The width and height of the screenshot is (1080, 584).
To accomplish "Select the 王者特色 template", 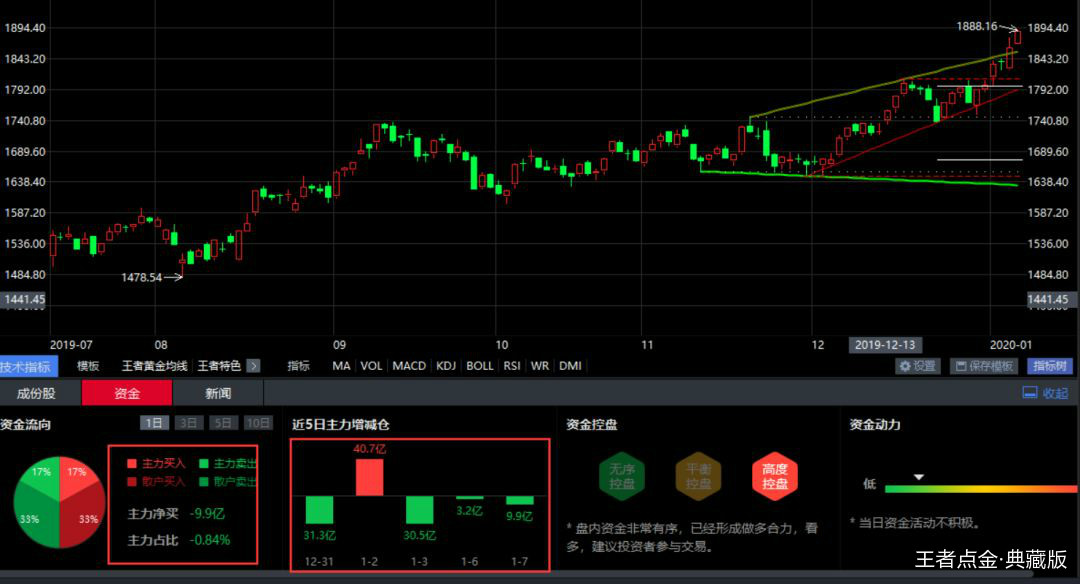I will [x=219, y=366].
